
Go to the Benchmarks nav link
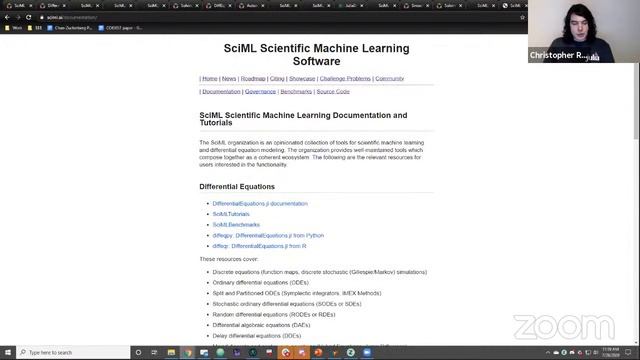click(x=296, y=91)
